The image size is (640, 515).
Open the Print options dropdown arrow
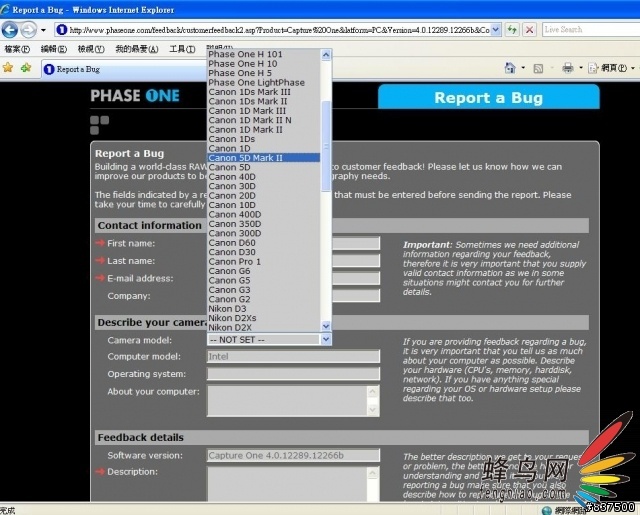[x=580, y=68]
